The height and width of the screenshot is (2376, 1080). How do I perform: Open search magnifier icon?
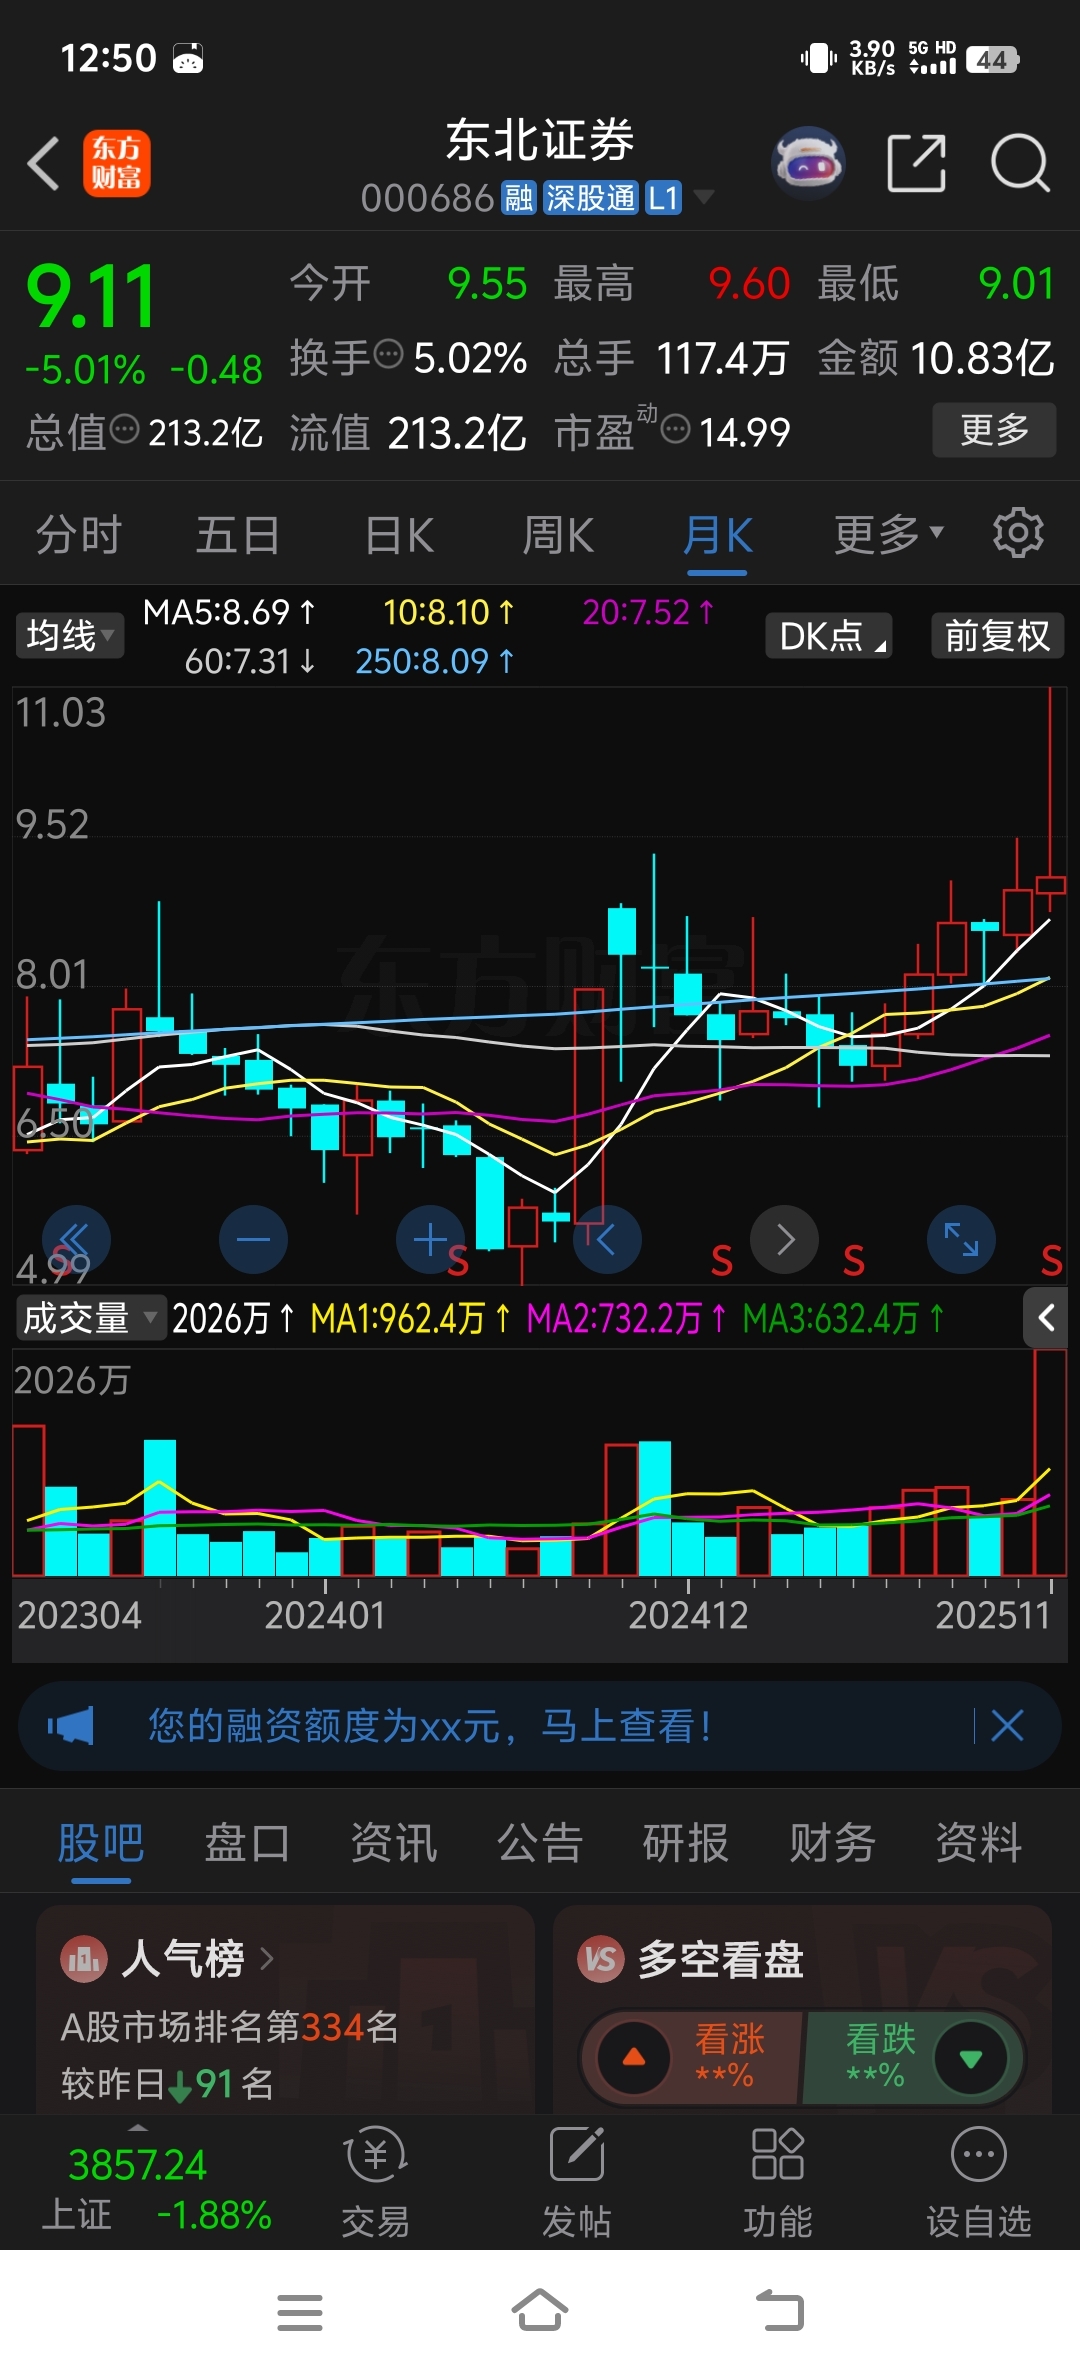point(1020,162)
